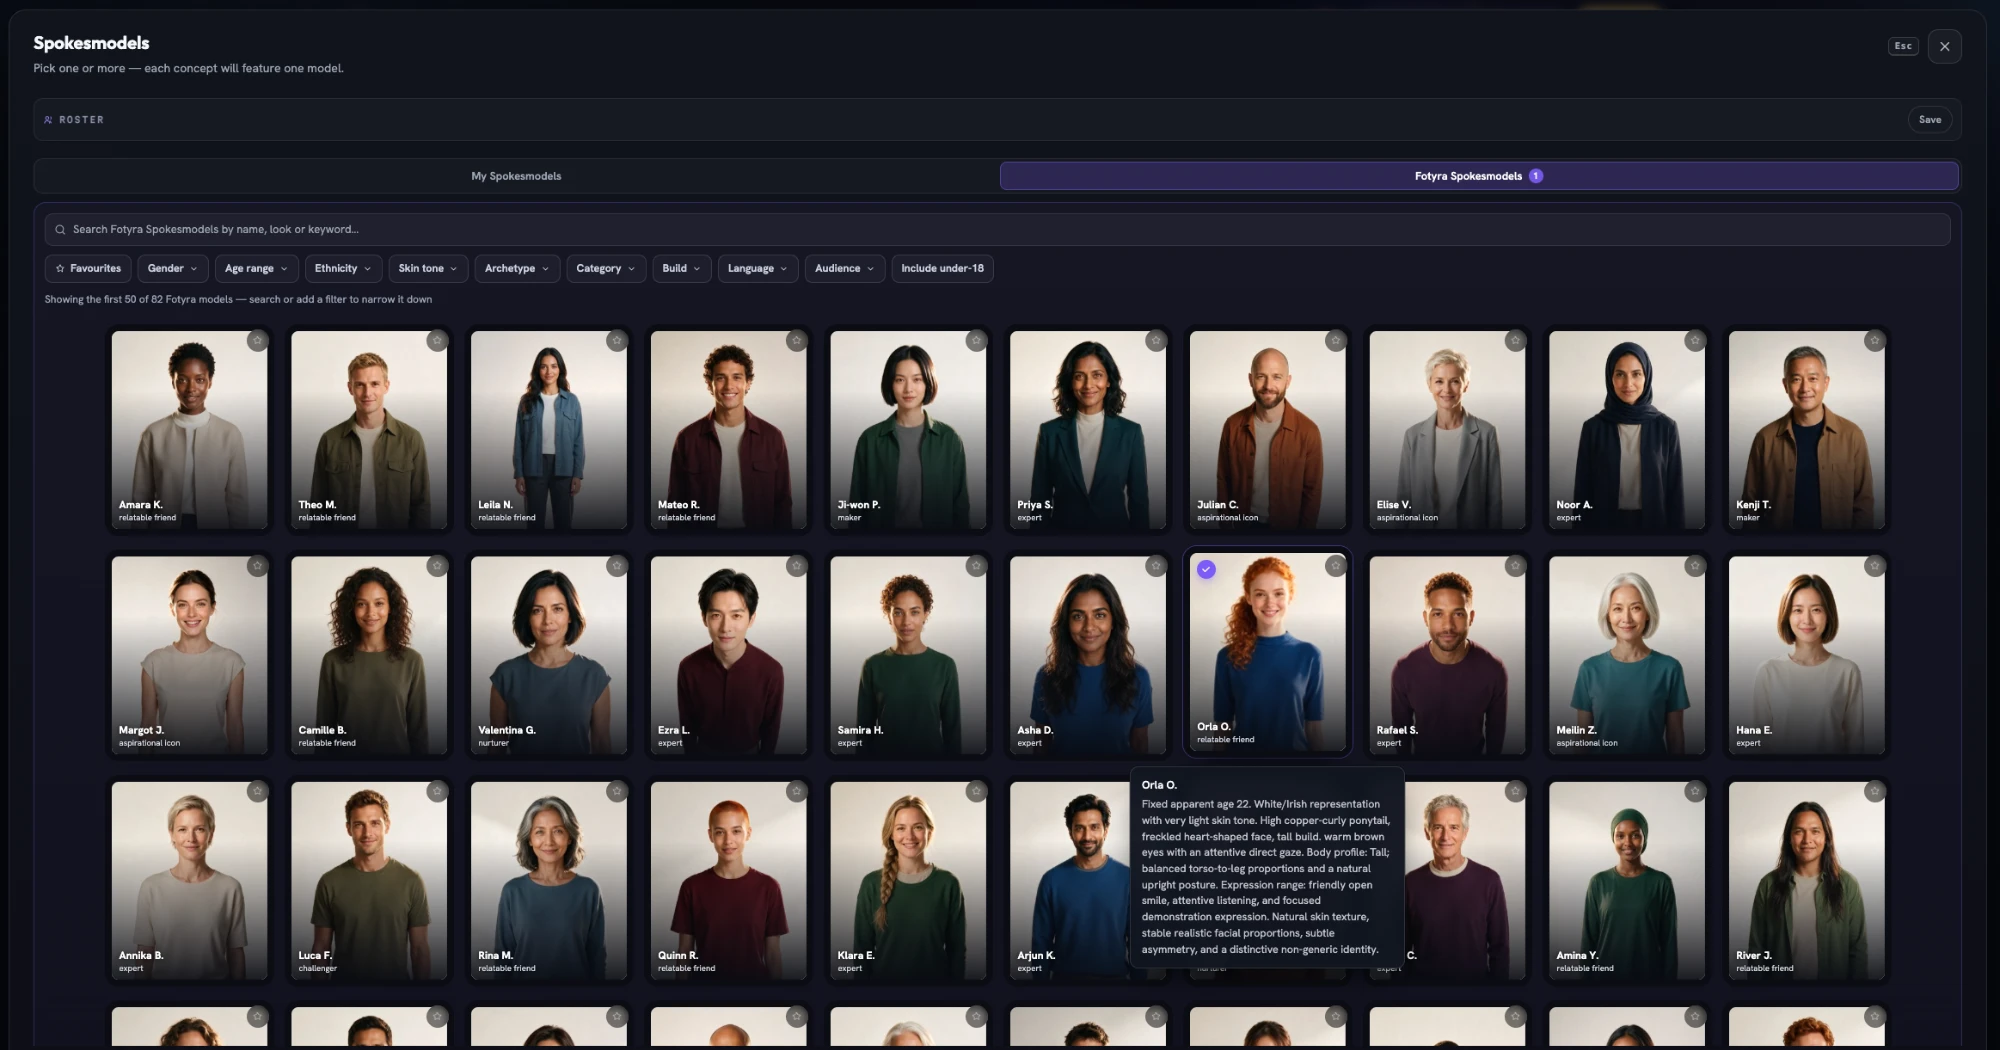
Task: Select the Fotyra Spokesmodels tab
Action: point(1479,176)
